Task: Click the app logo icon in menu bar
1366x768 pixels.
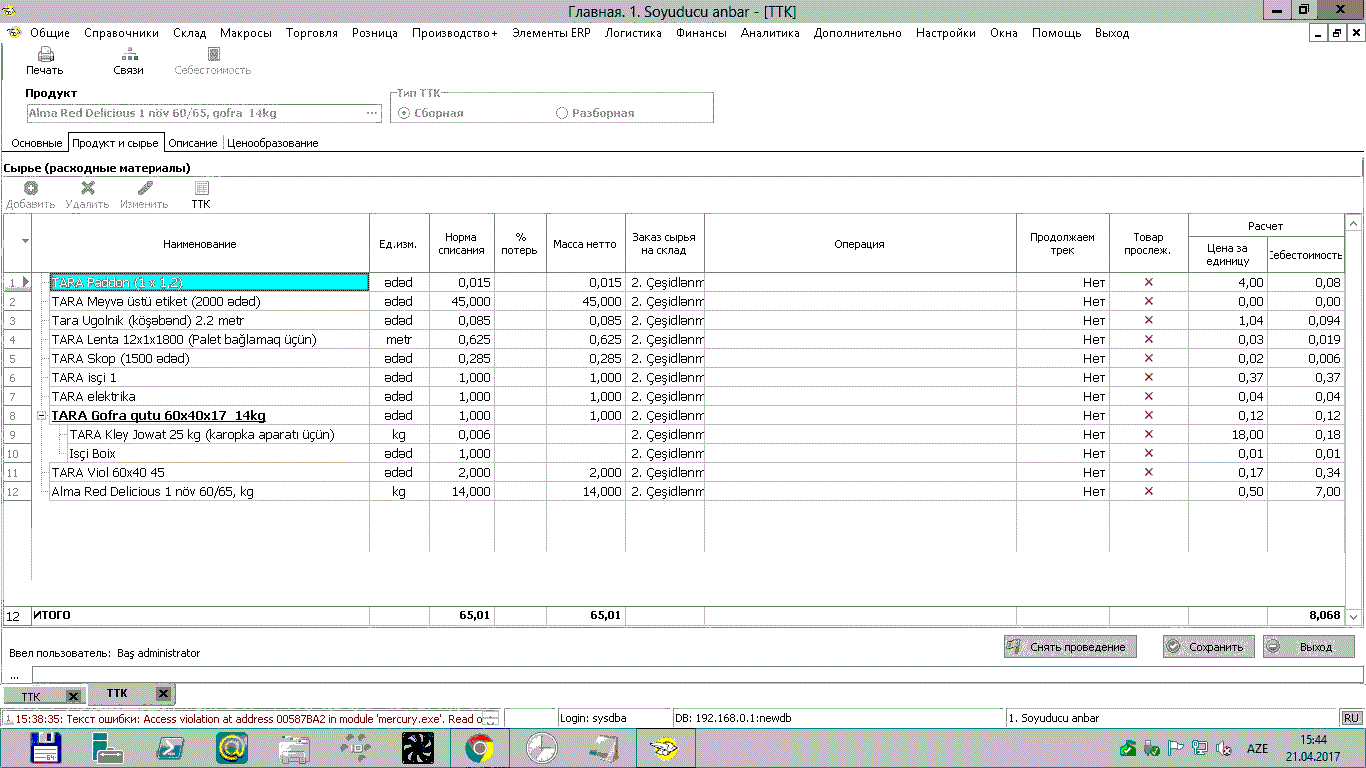Action: click(x=13, y=33)
